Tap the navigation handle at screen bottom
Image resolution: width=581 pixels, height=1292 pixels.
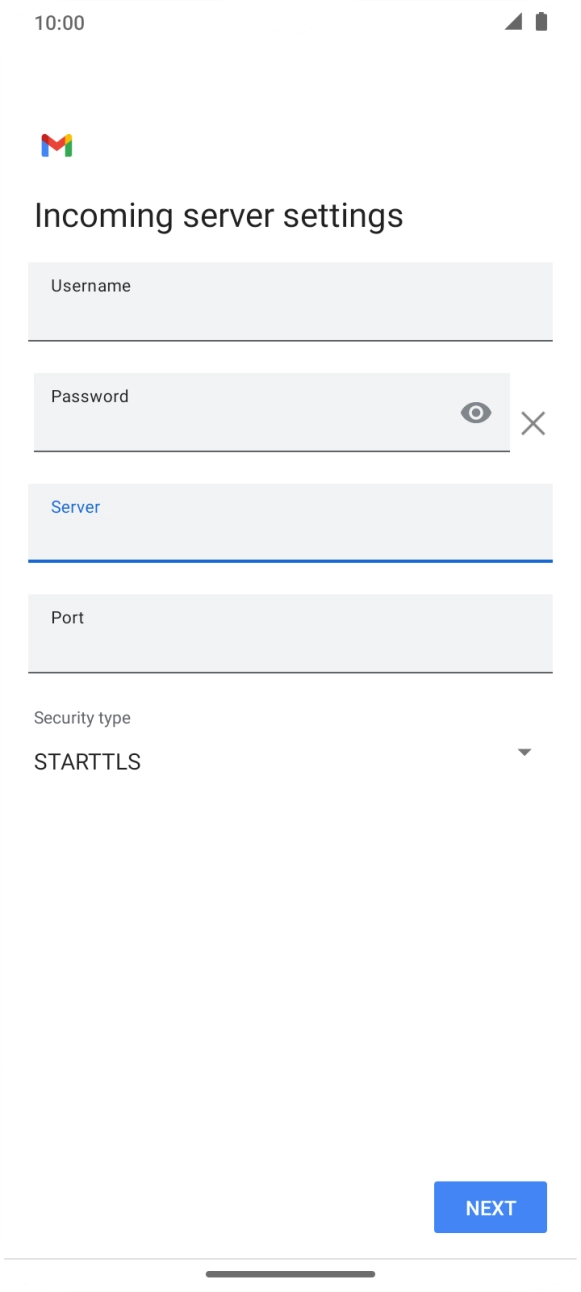[290, 1274]
